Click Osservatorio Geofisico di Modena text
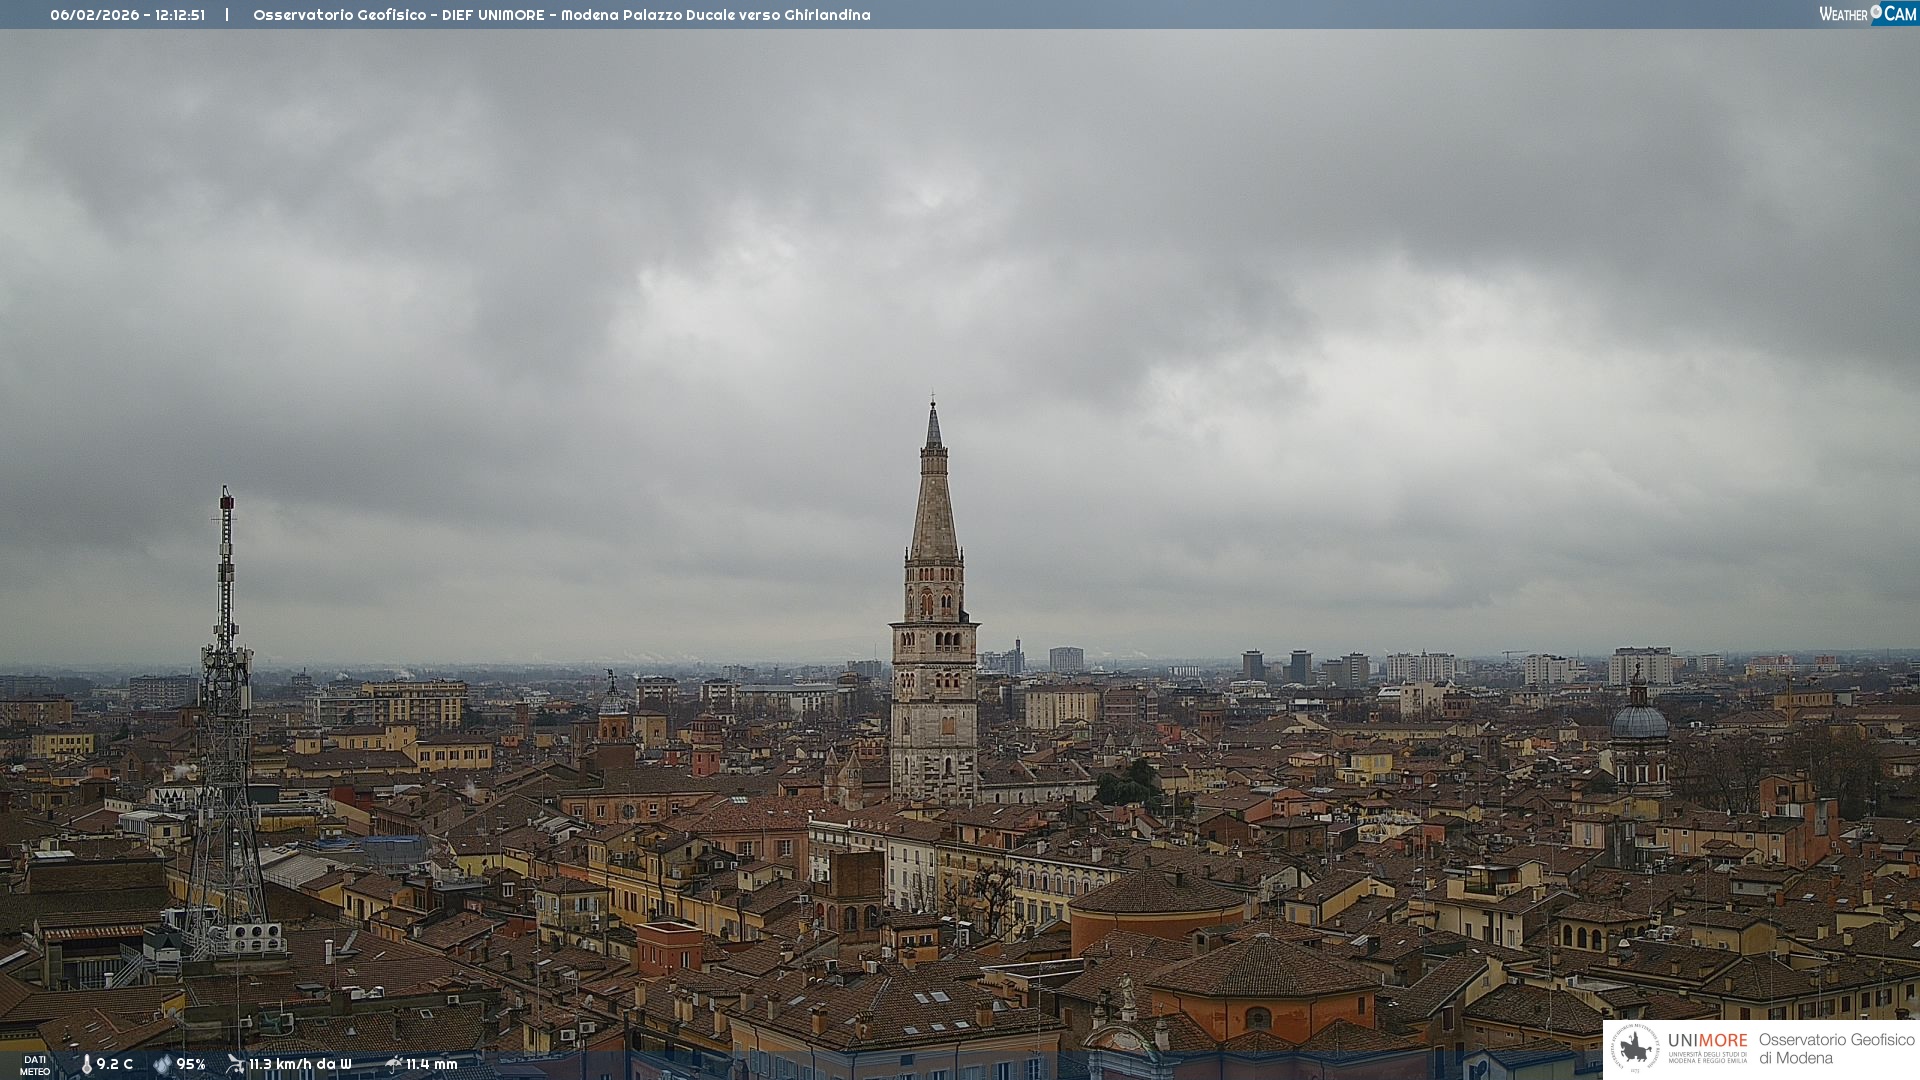This screenshot has width=1920, height=1080. (x=1836, y=1048)
